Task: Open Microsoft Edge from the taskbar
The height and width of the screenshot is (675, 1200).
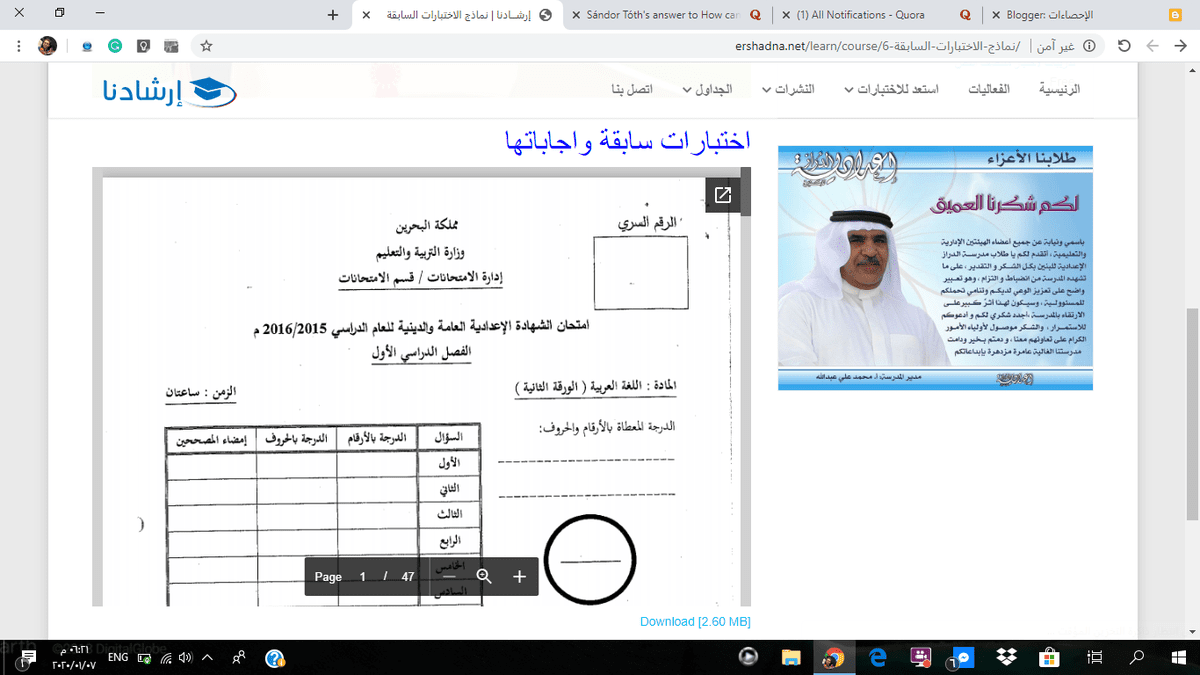Action: 879,658
